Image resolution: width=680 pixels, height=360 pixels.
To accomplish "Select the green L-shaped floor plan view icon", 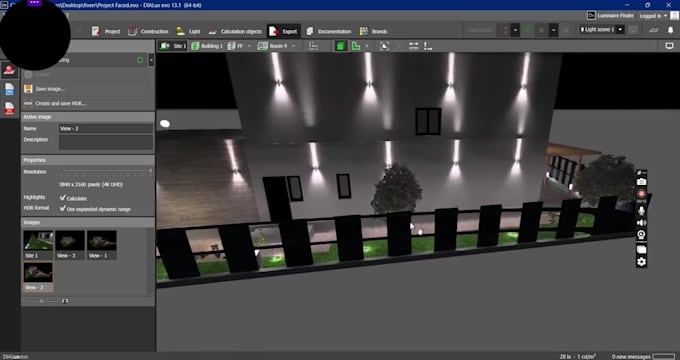I will [x=356, y=46].
